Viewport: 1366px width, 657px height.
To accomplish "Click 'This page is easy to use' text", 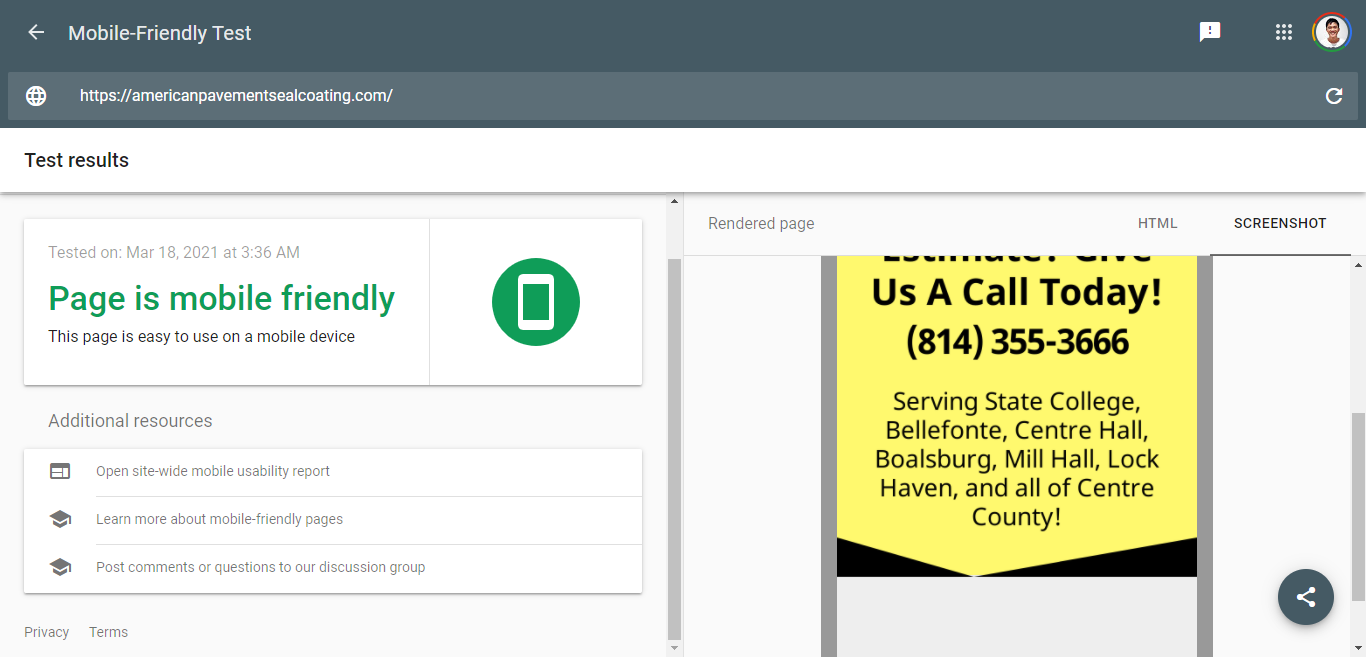I will pyautogui.click(x=202, y=337).
